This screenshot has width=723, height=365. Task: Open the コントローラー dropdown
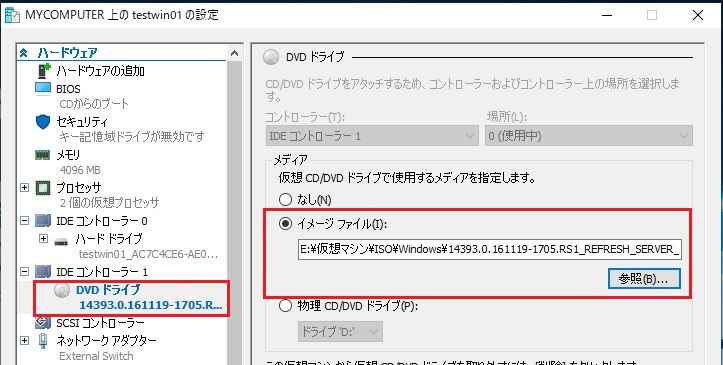pos(372,136)
